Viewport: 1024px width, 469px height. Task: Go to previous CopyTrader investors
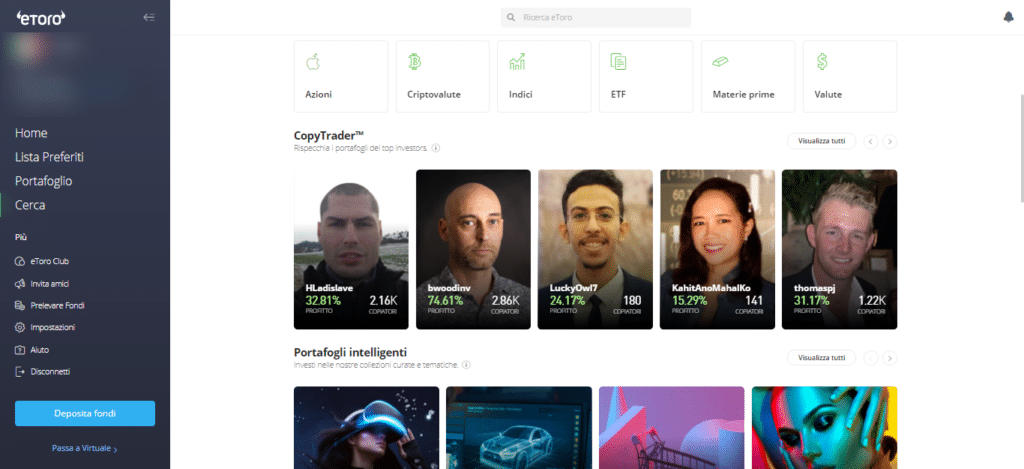871,141
